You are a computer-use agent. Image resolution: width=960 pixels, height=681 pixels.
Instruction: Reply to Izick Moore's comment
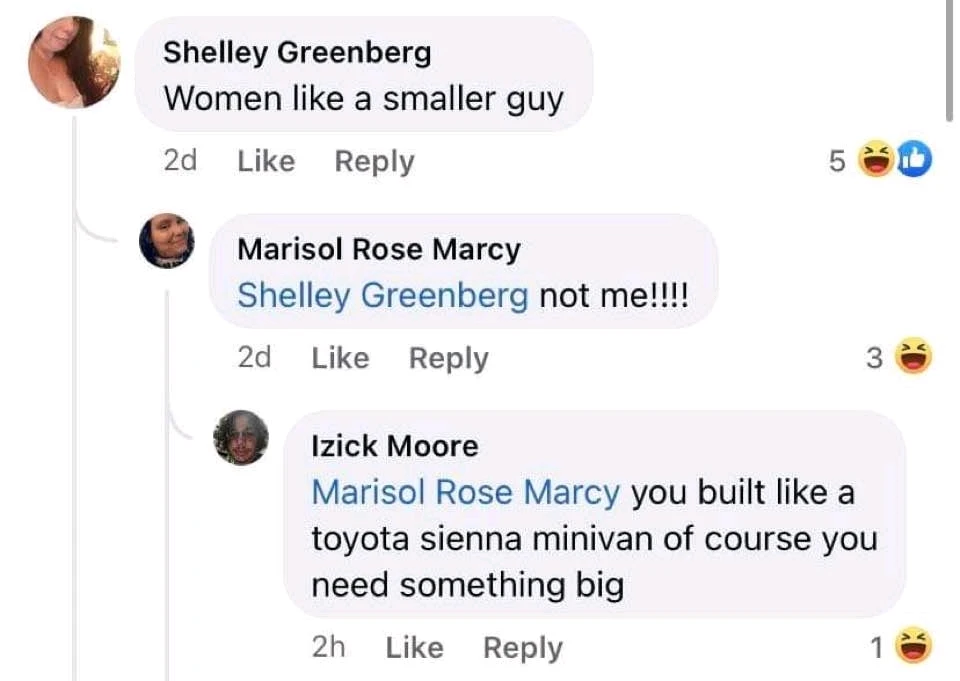tap(523, 648)
